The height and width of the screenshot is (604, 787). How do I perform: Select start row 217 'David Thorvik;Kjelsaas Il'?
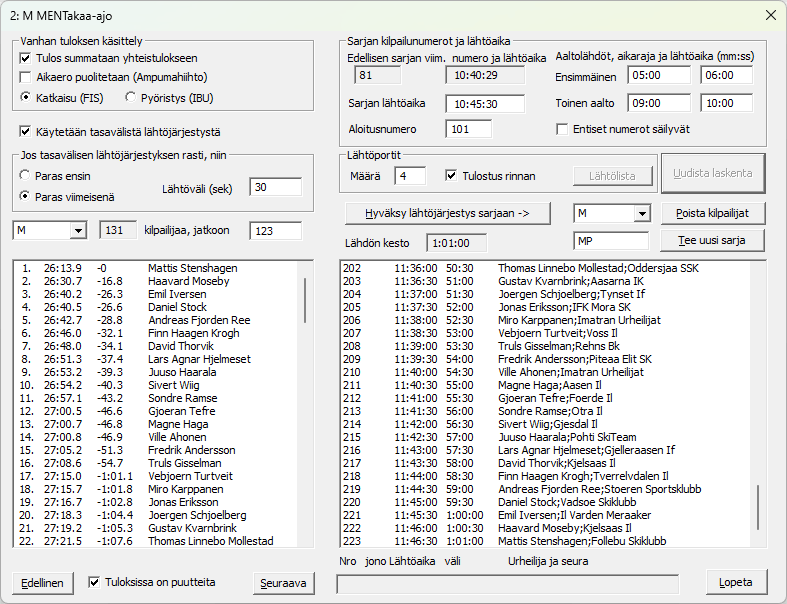pyautogui.click(x=546, y=463)
